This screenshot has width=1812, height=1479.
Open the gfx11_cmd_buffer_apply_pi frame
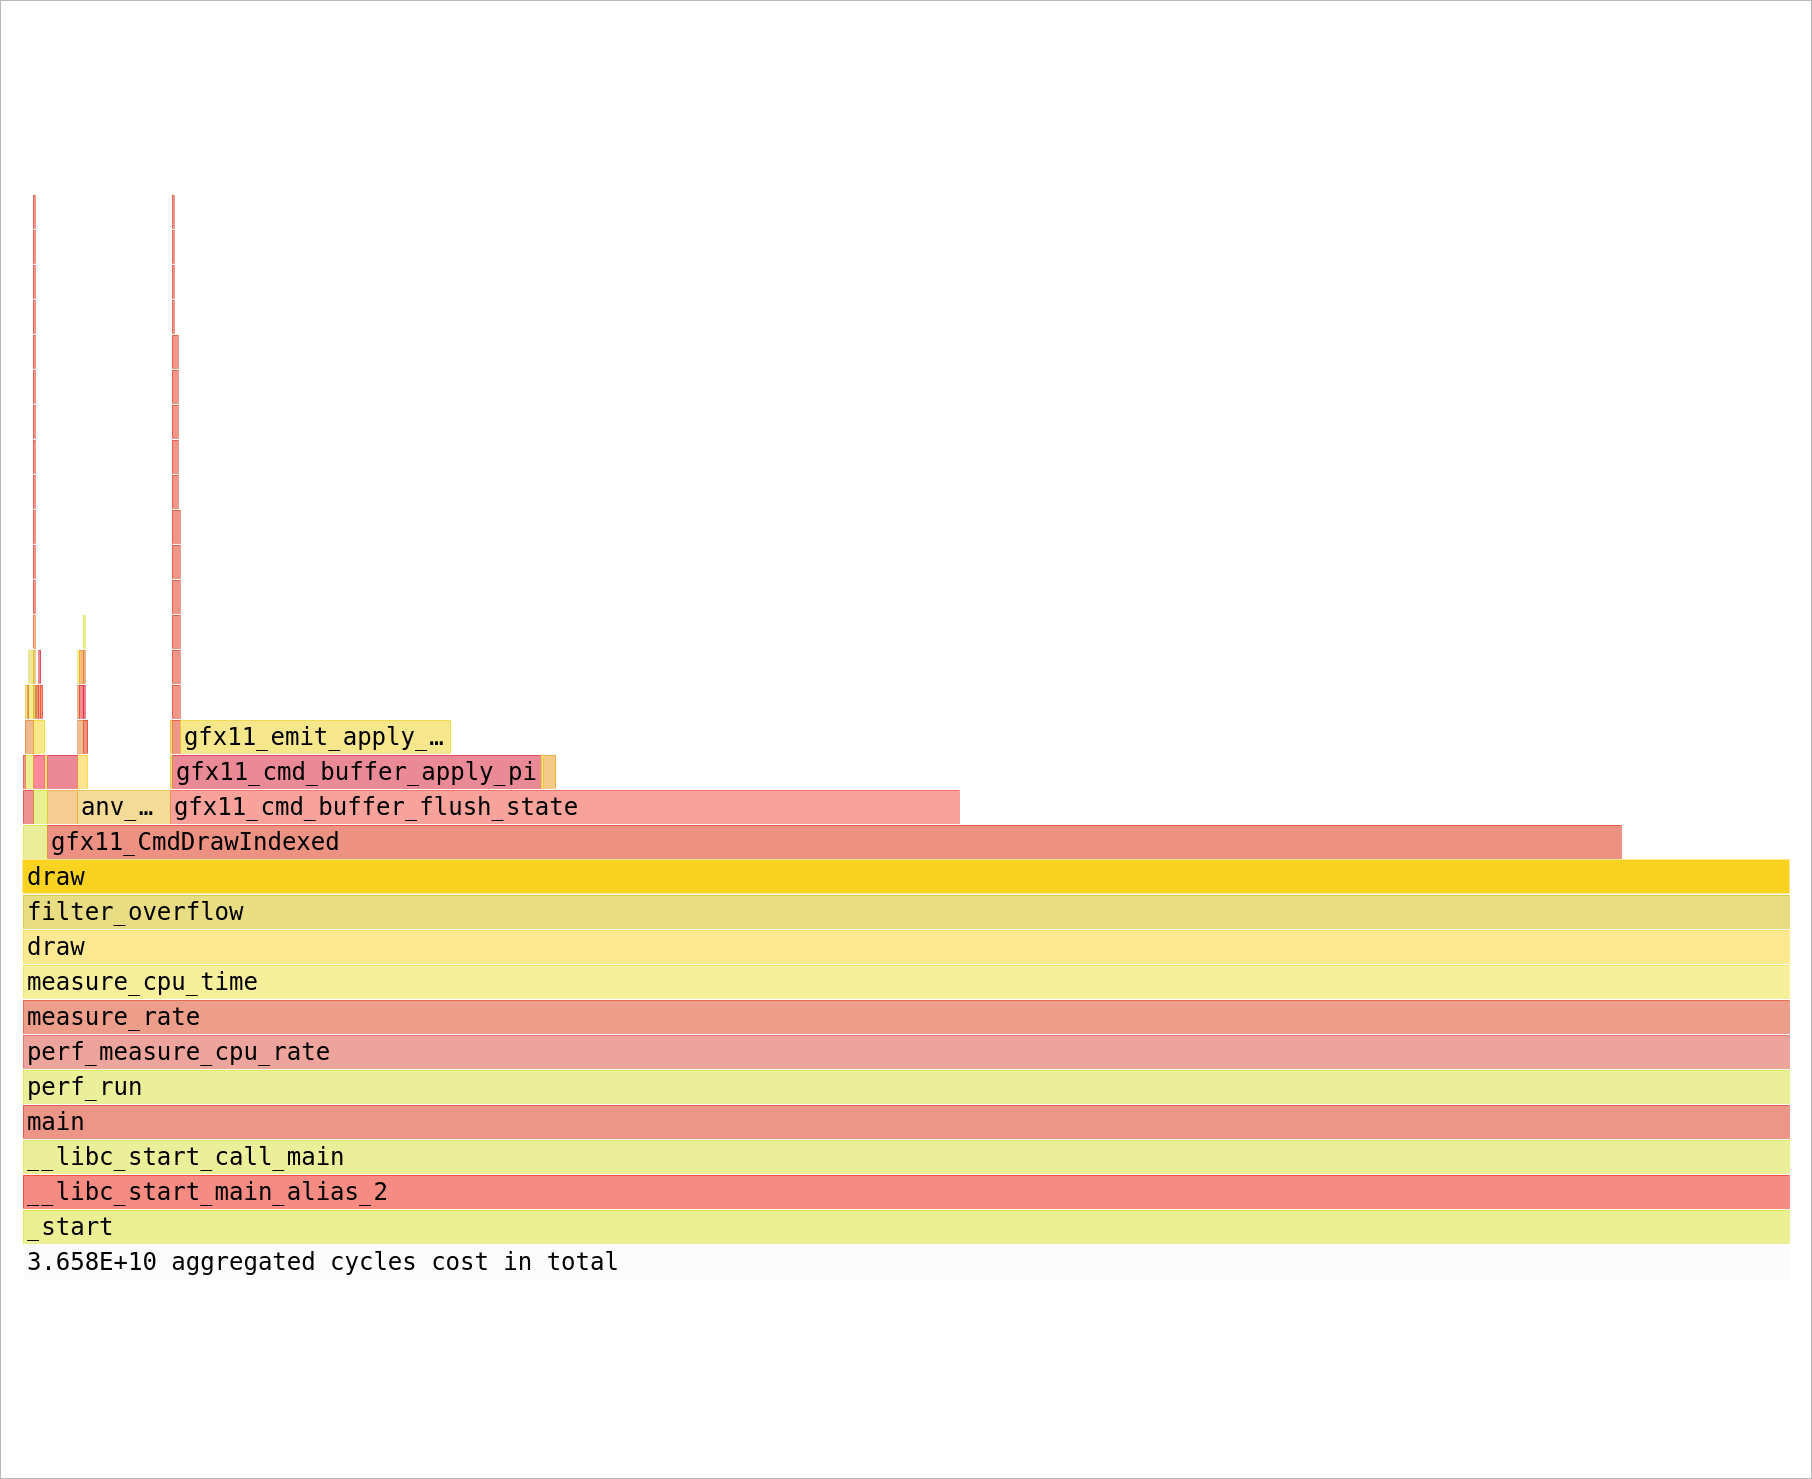pyautogui.click(x=356, y=772)
